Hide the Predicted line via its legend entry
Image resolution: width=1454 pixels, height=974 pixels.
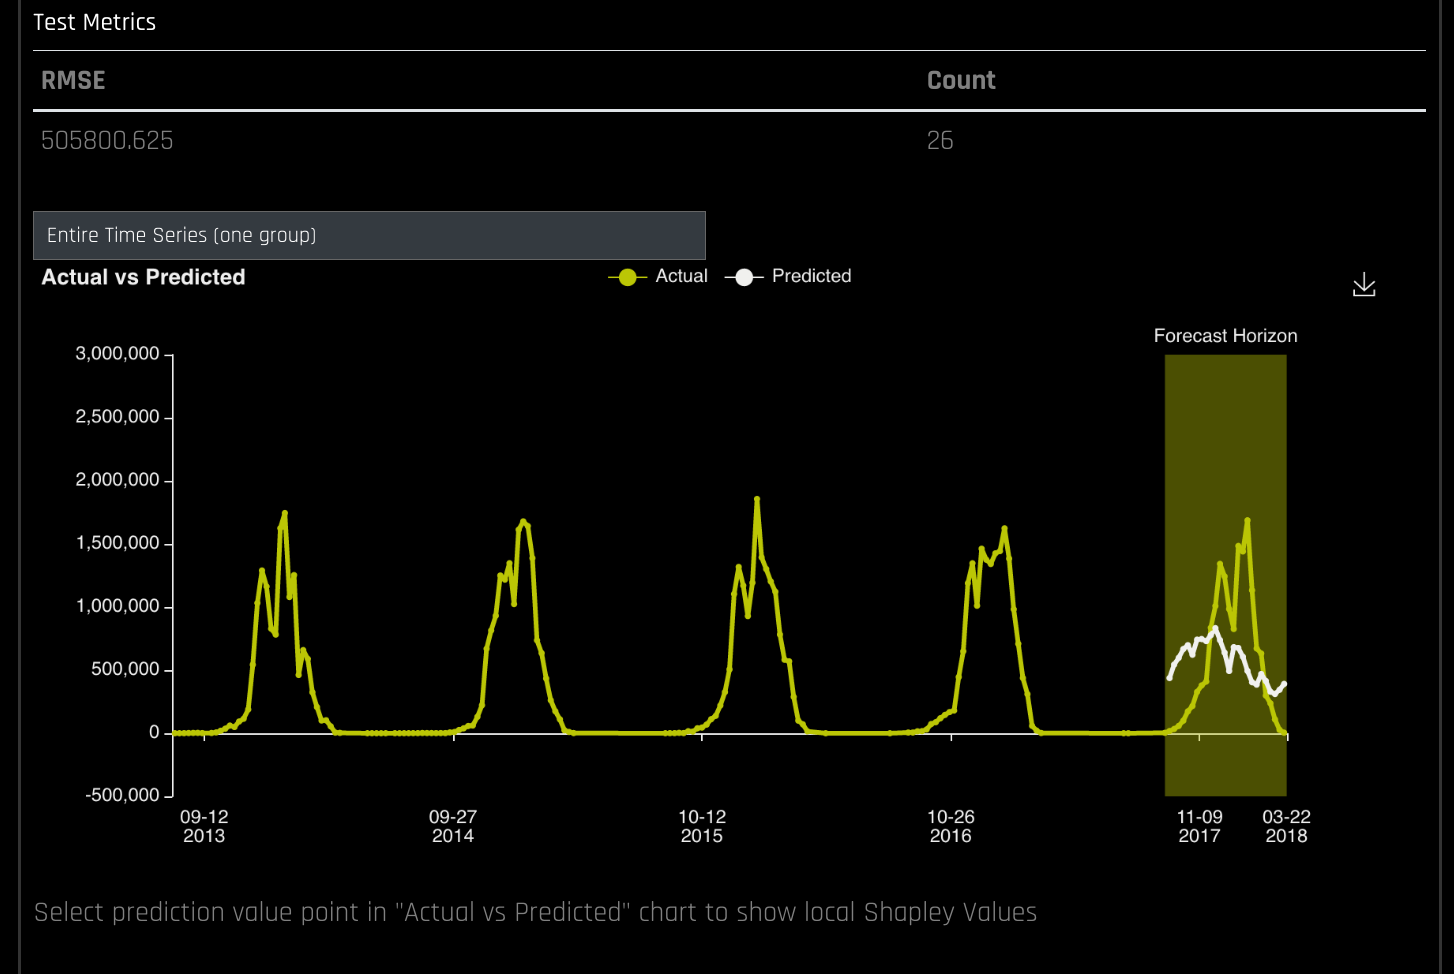(811, 277)
